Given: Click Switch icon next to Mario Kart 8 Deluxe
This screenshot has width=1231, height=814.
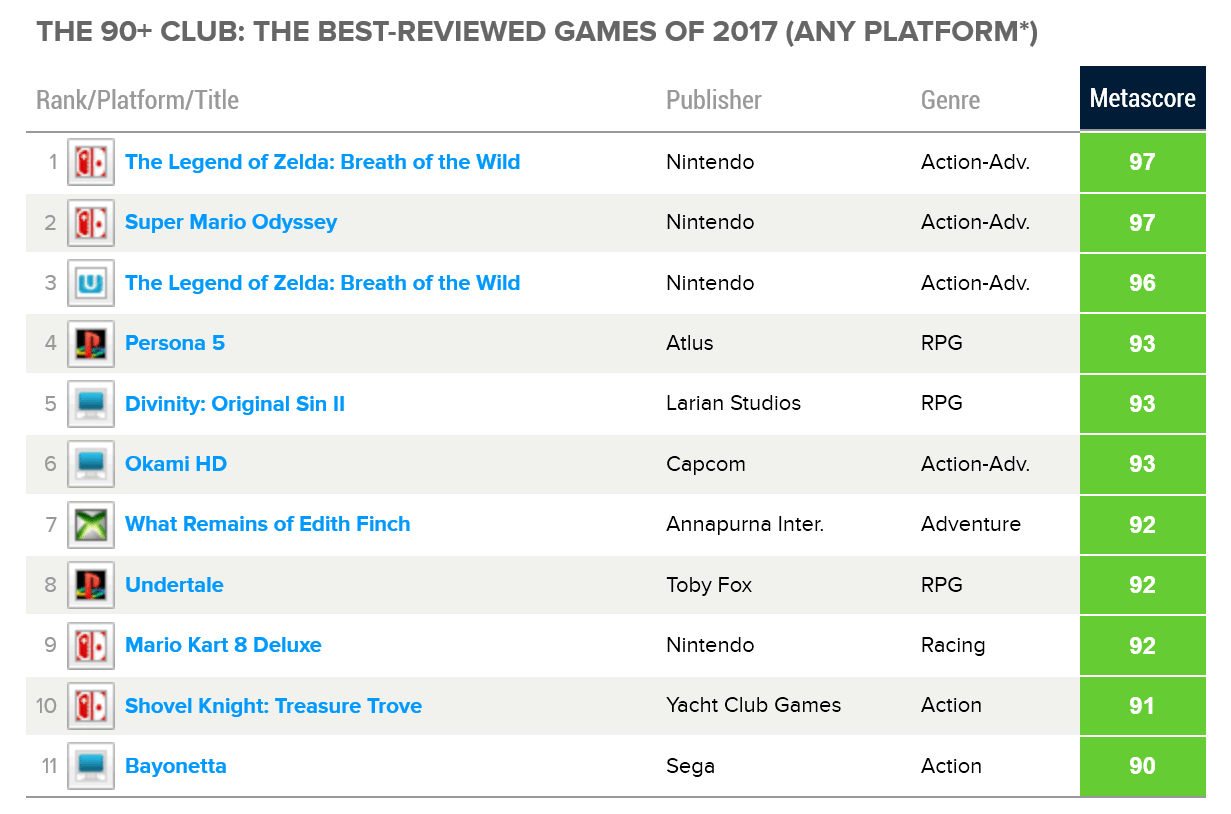Looking at the screenshot, I should [x=91, y=646].
